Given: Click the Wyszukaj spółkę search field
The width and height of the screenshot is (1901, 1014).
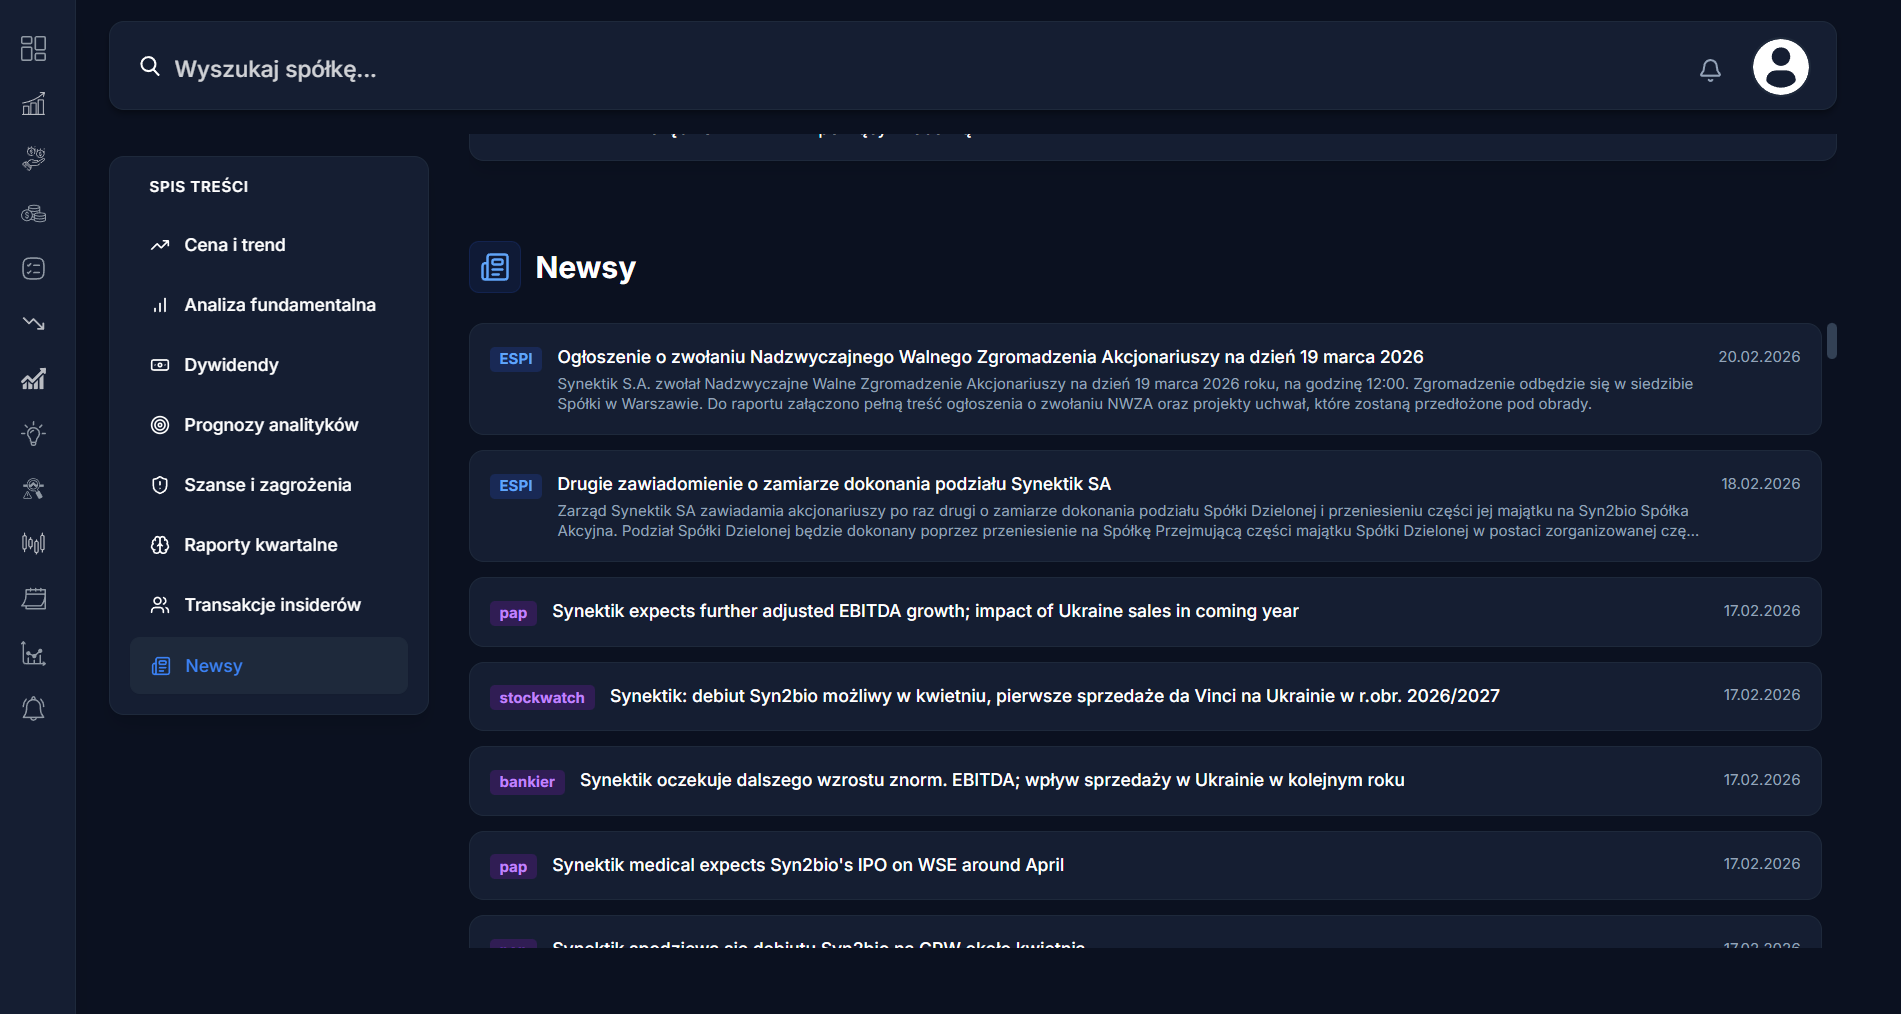Looking at the screenshot, I should [x=900, y=69].
